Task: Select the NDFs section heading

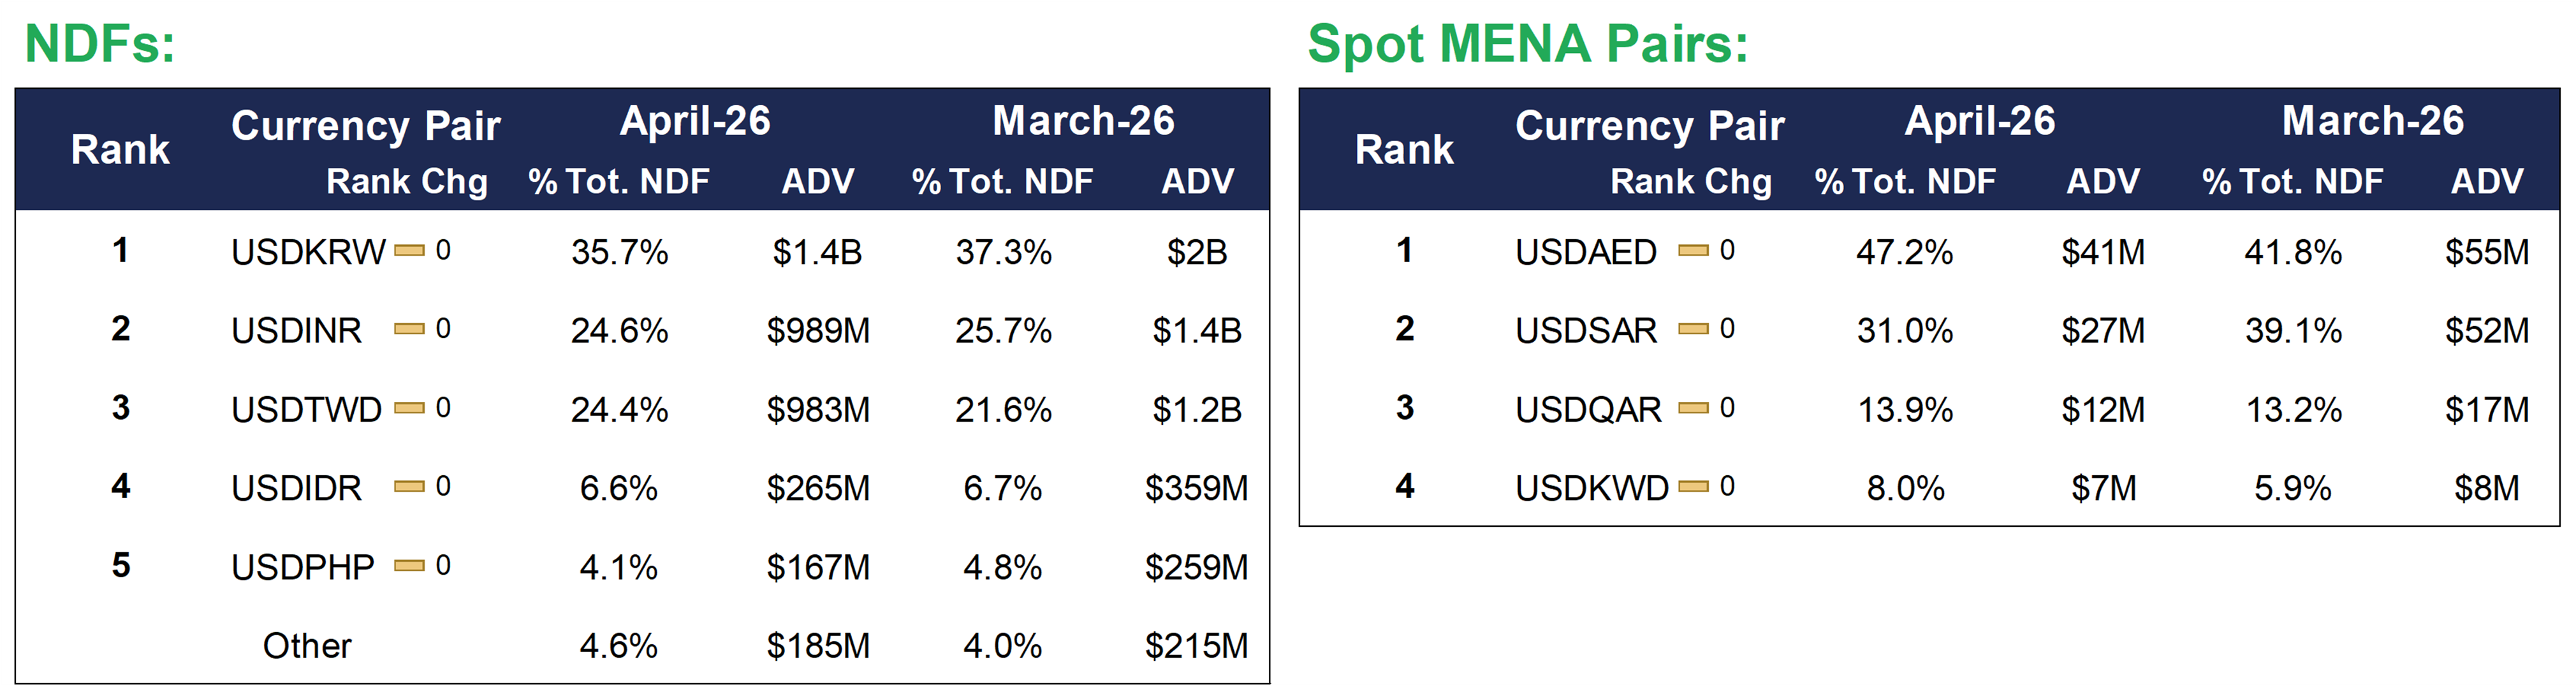Action: pos(100,44)
